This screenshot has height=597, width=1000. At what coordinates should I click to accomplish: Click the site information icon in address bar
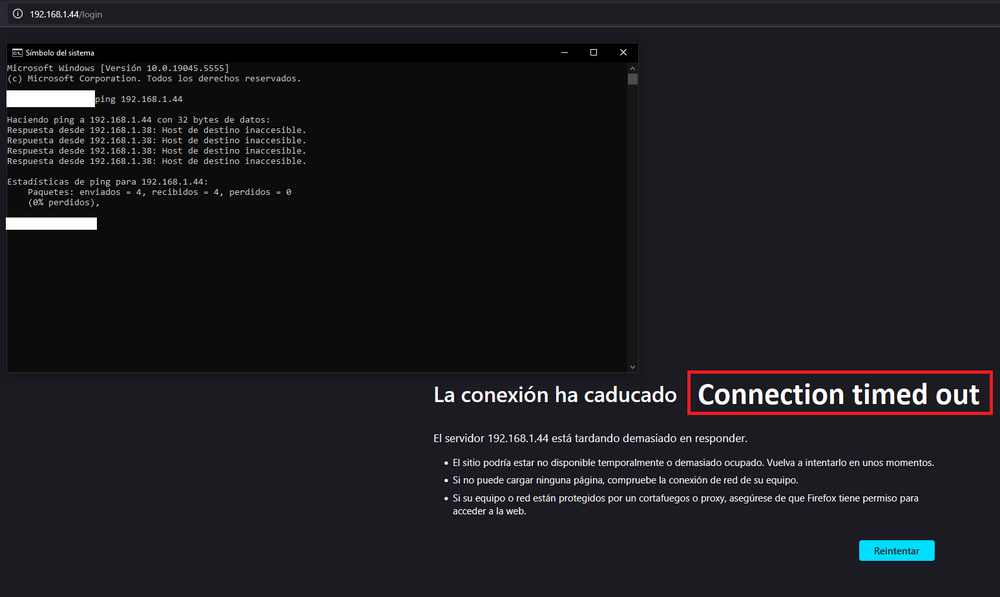18,13
